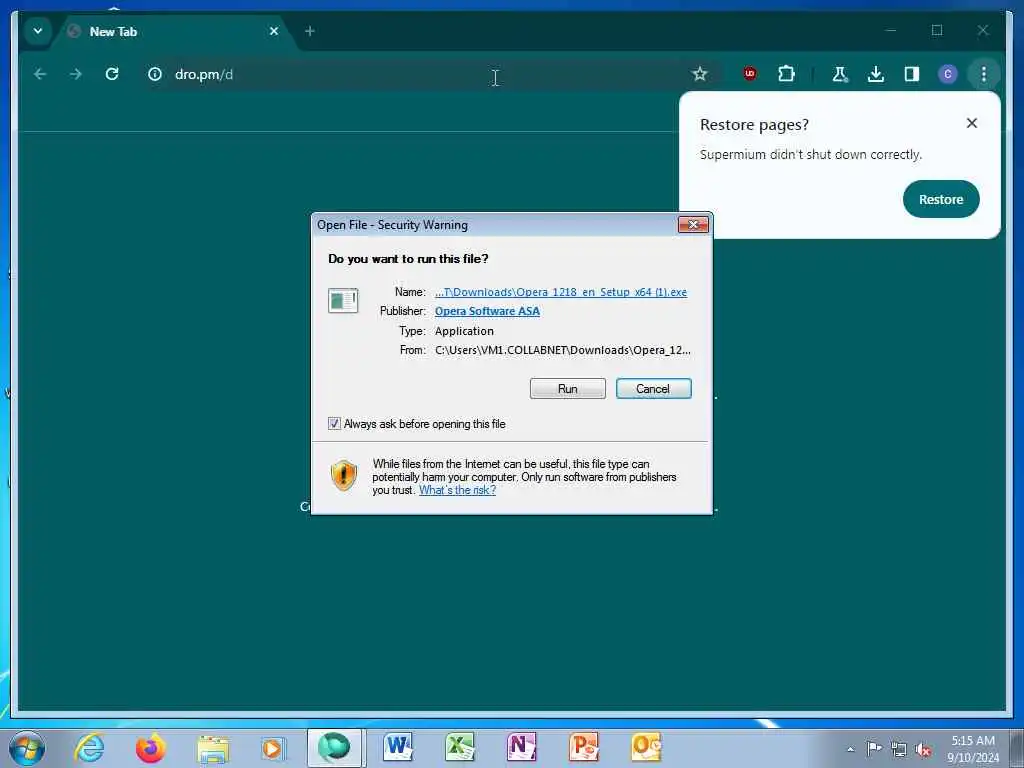Bookmark this page with the star icon
This screenshot has height=768, width=1024.
[x=699, y=74]
